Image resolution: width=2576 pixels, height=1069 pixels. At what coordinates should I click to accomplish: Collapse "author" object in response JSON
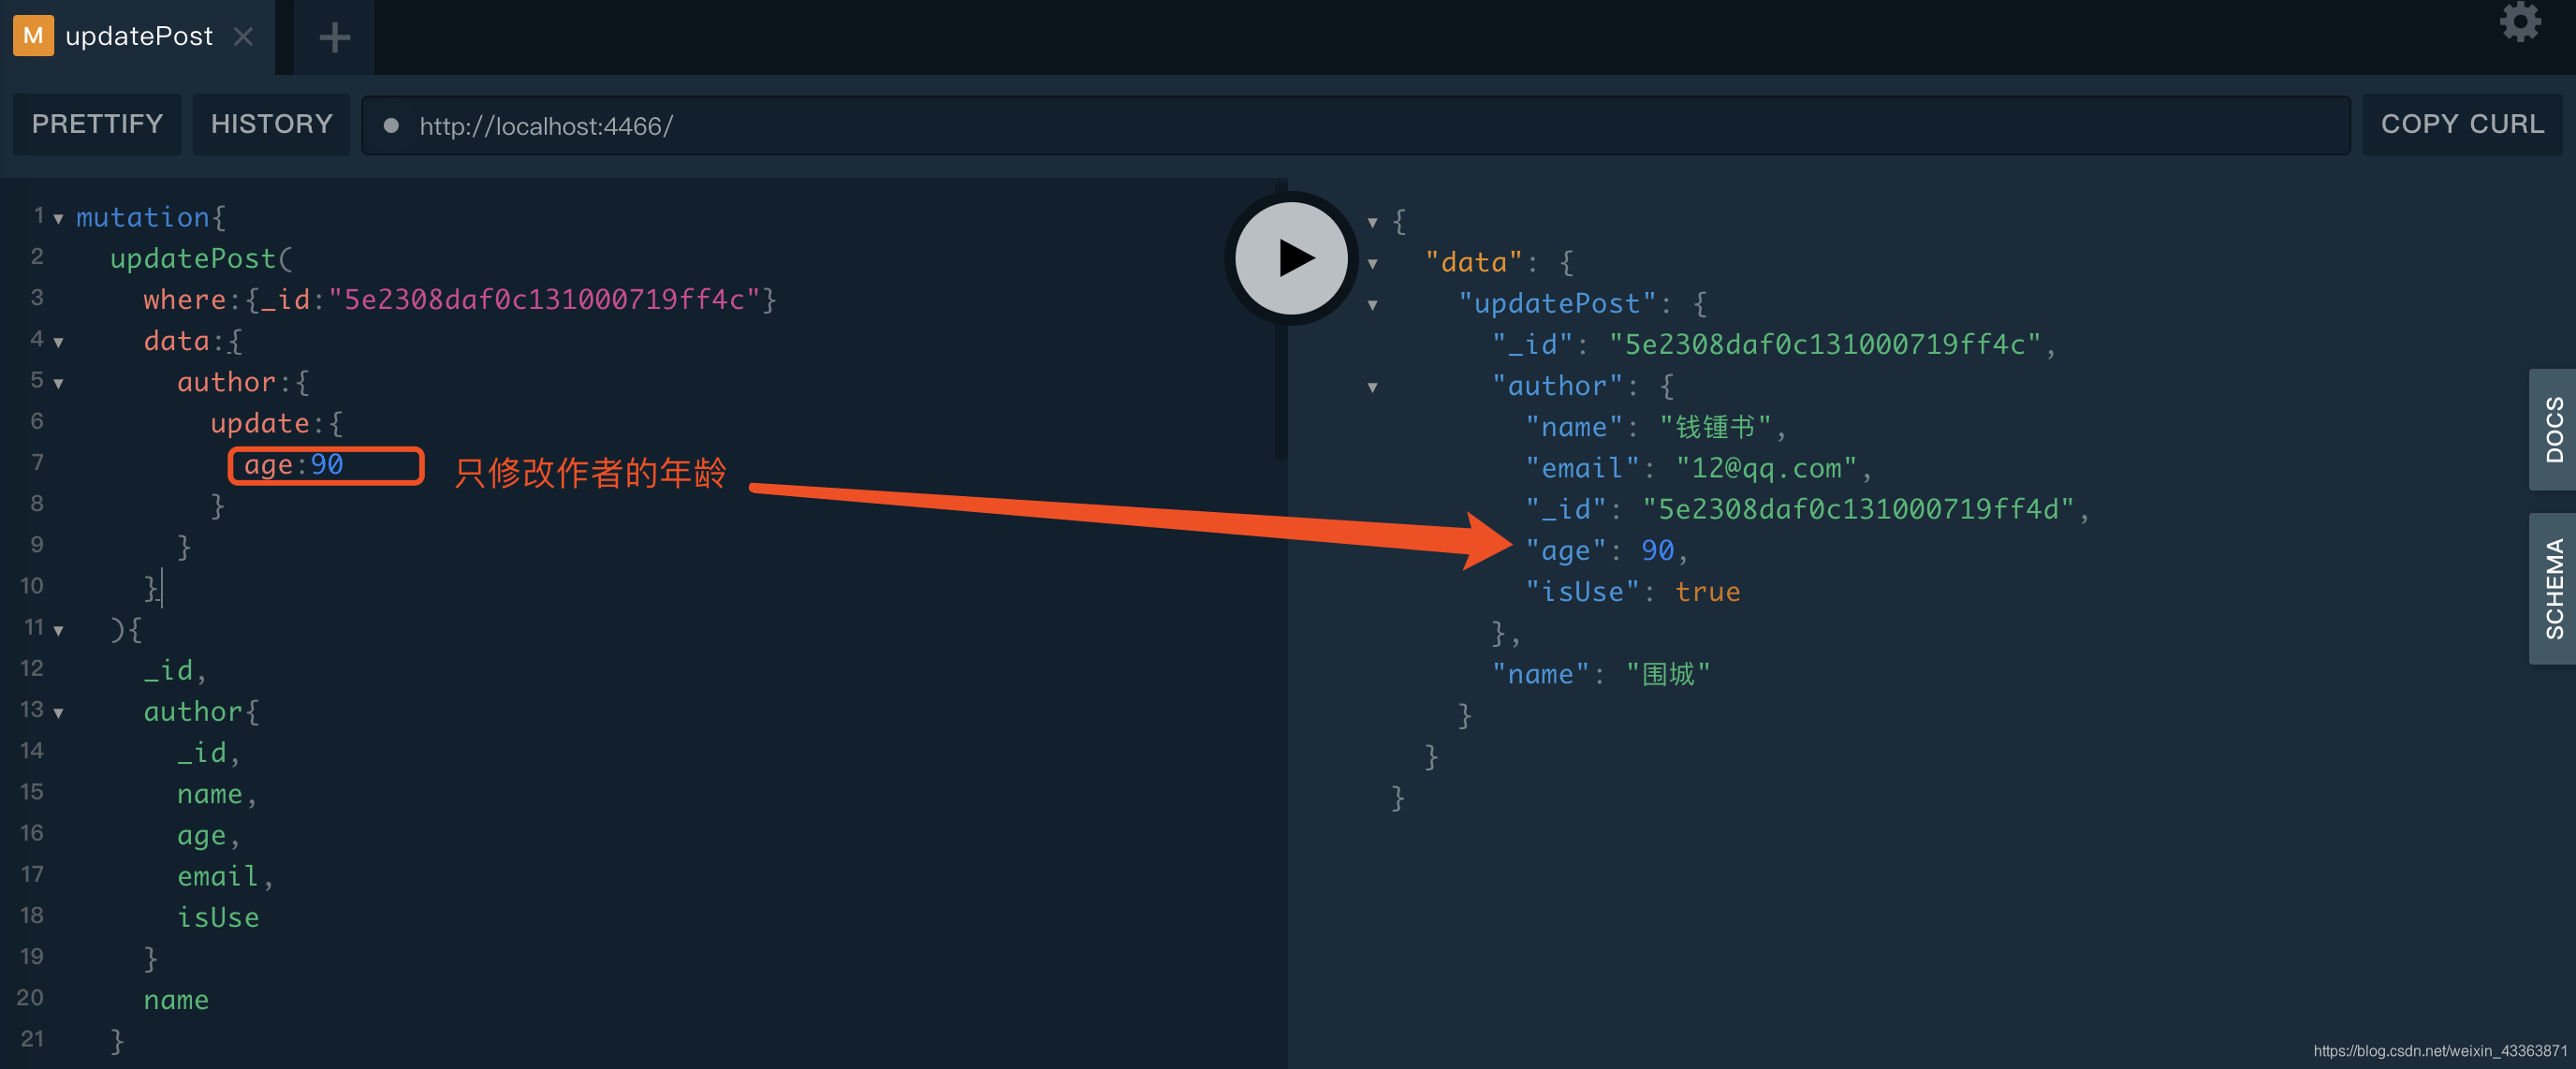(x=1373, y=388)
